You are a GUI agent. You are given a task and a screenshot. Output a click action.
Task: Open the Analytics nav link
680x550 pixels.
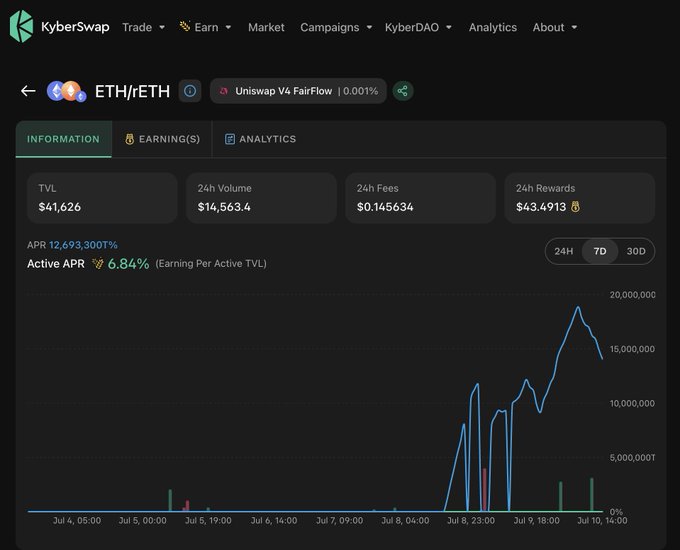click(493, 27)
